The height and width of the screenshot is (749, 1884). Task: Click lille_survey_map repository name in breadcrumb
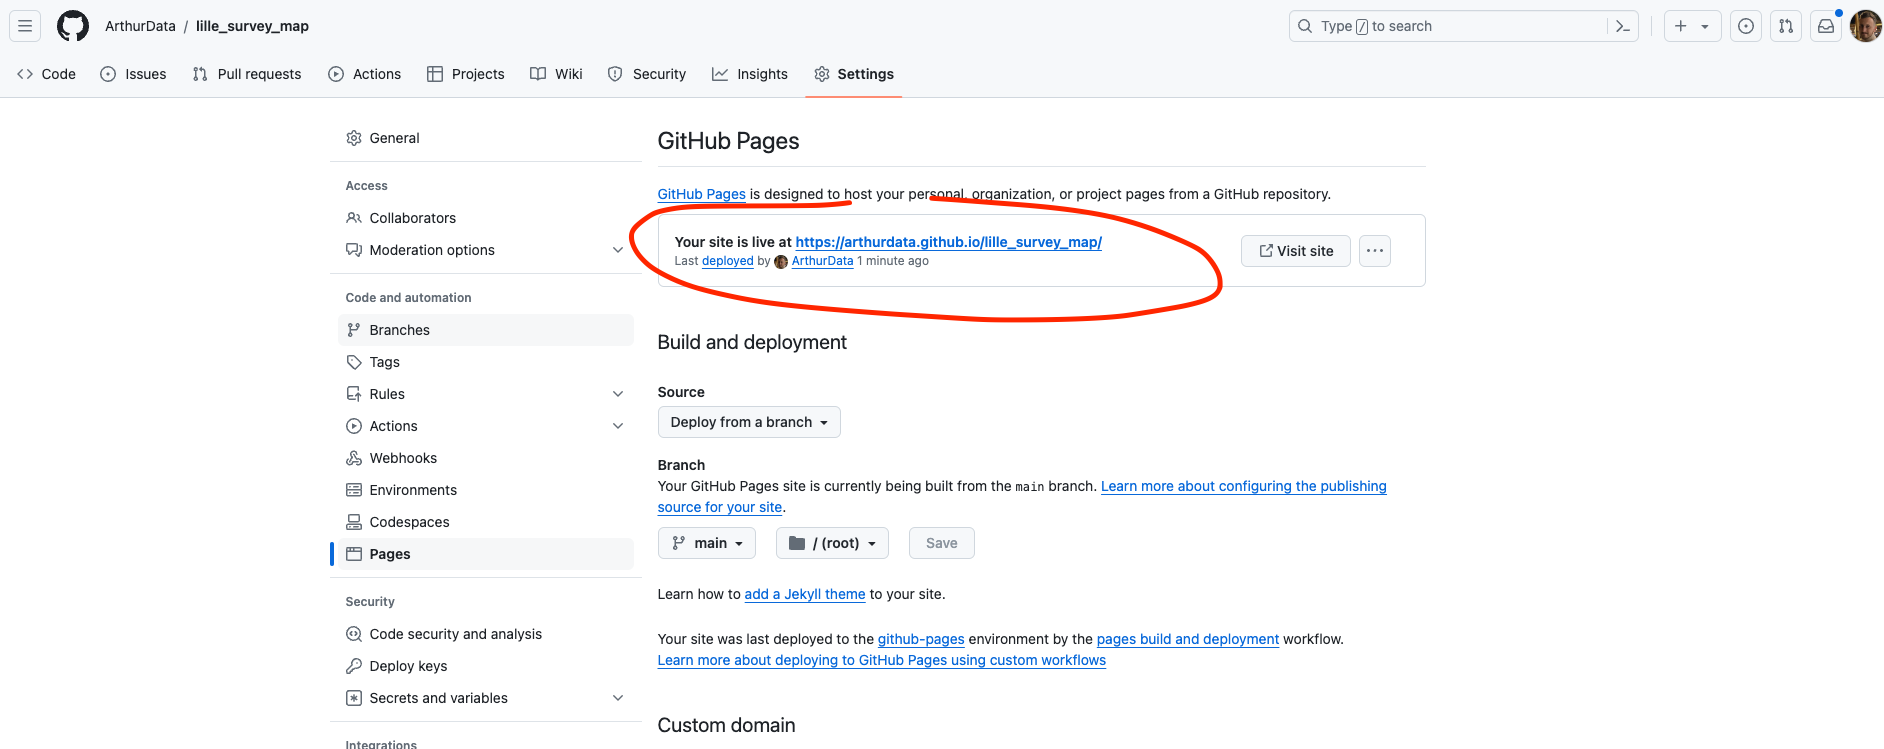click(x=252, y=26)
